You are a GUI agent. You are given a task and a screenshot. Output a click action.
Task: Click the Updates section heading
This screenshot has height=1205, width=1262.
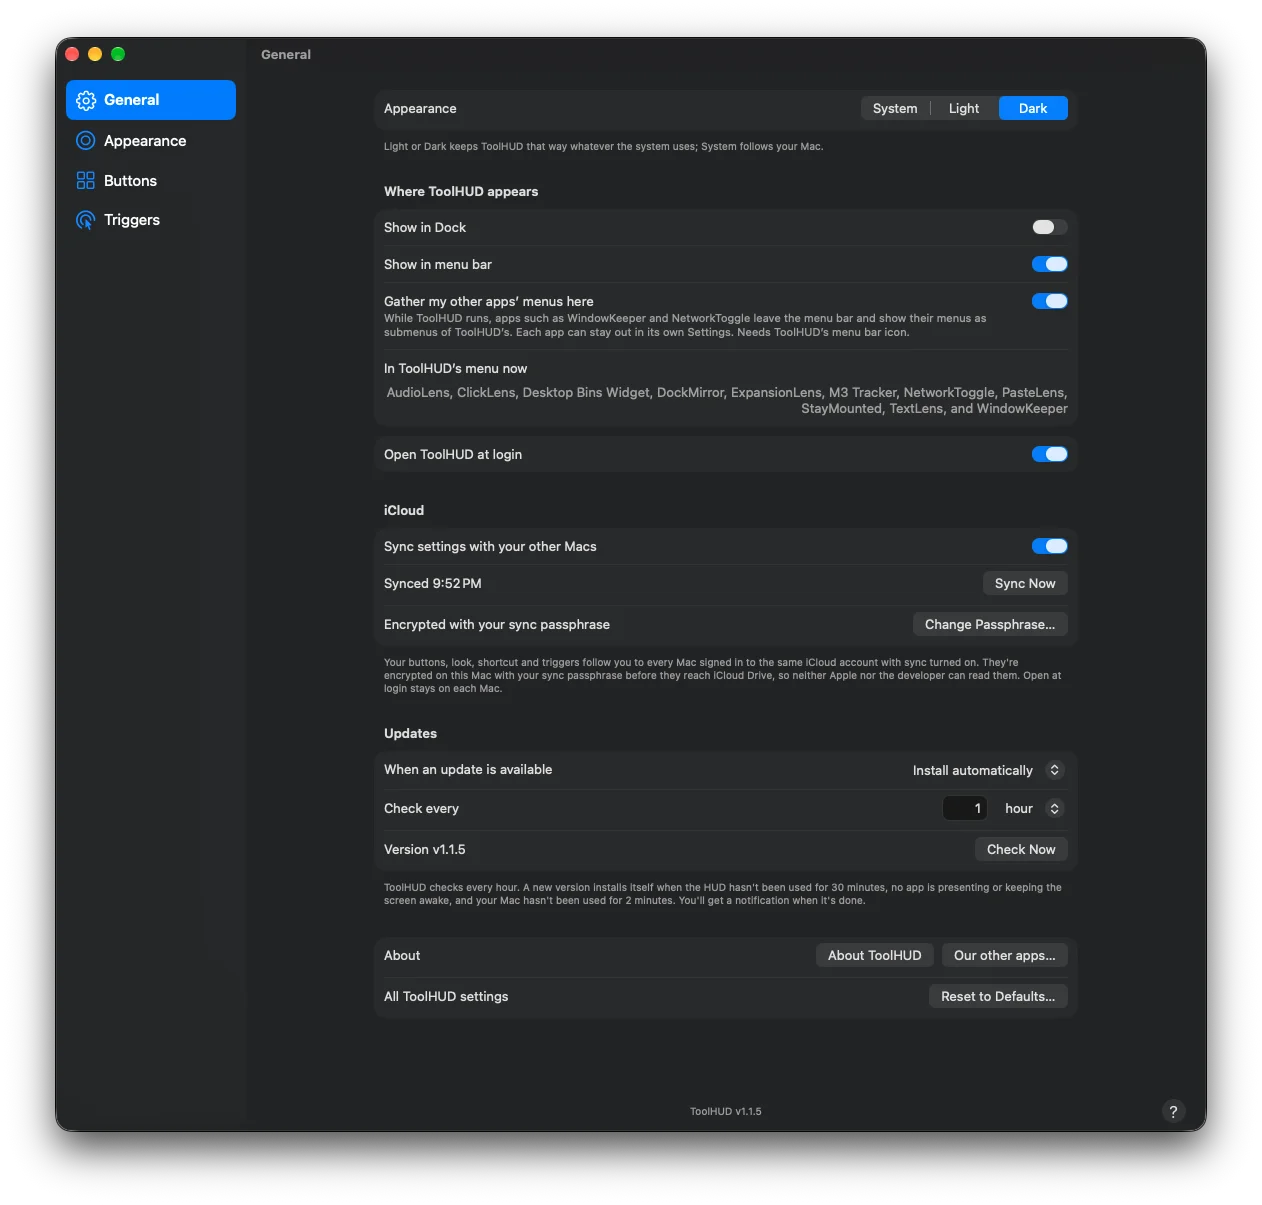pos(410,733)
